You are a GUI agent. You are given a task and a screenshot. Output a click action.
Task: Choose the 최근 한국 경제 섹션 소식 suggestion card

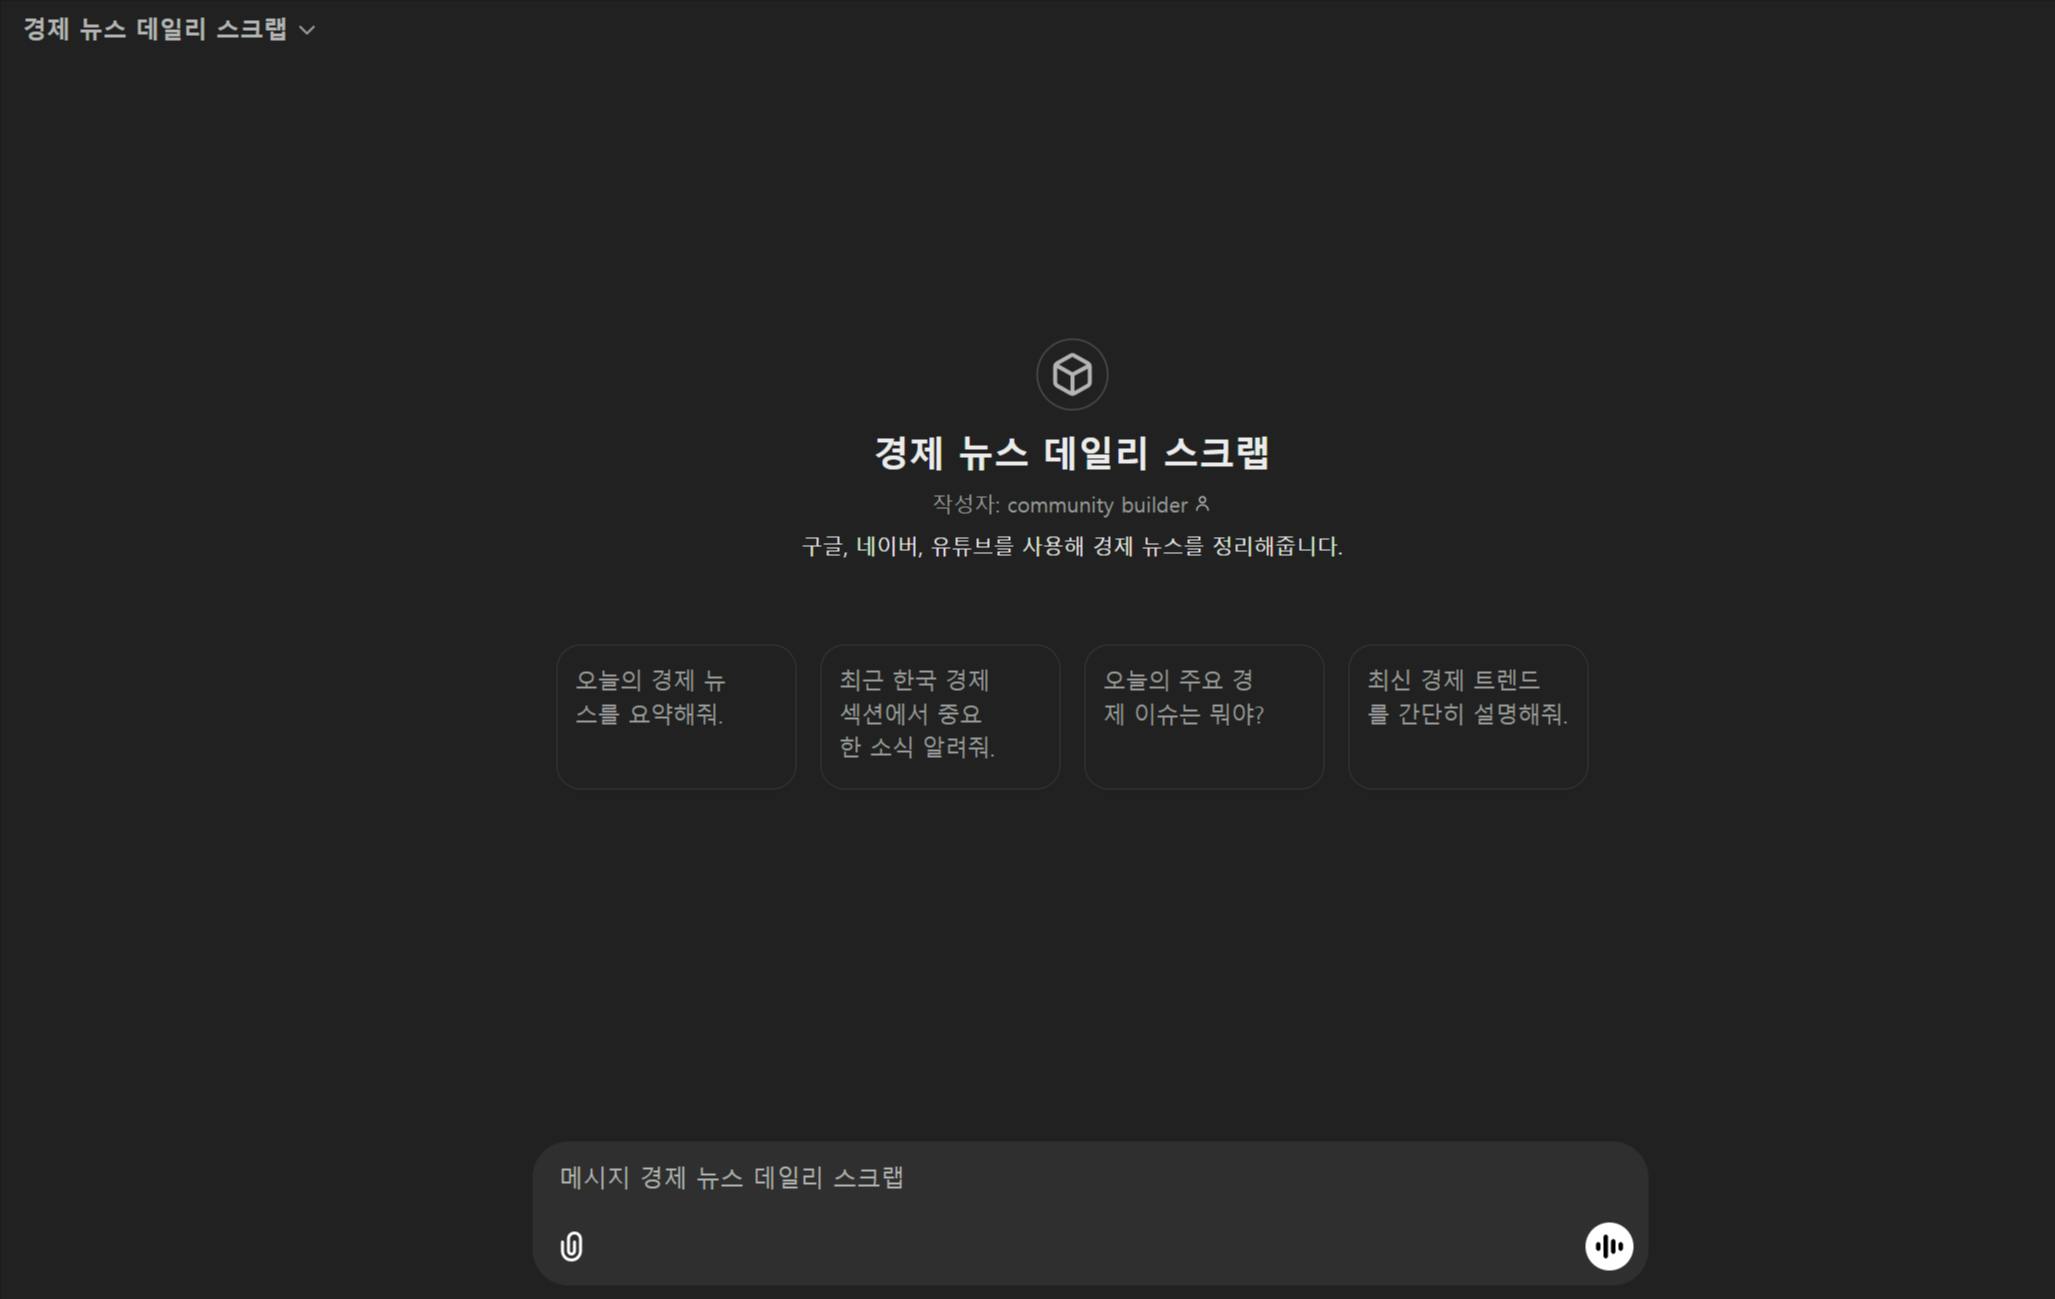tap(940, 716)
